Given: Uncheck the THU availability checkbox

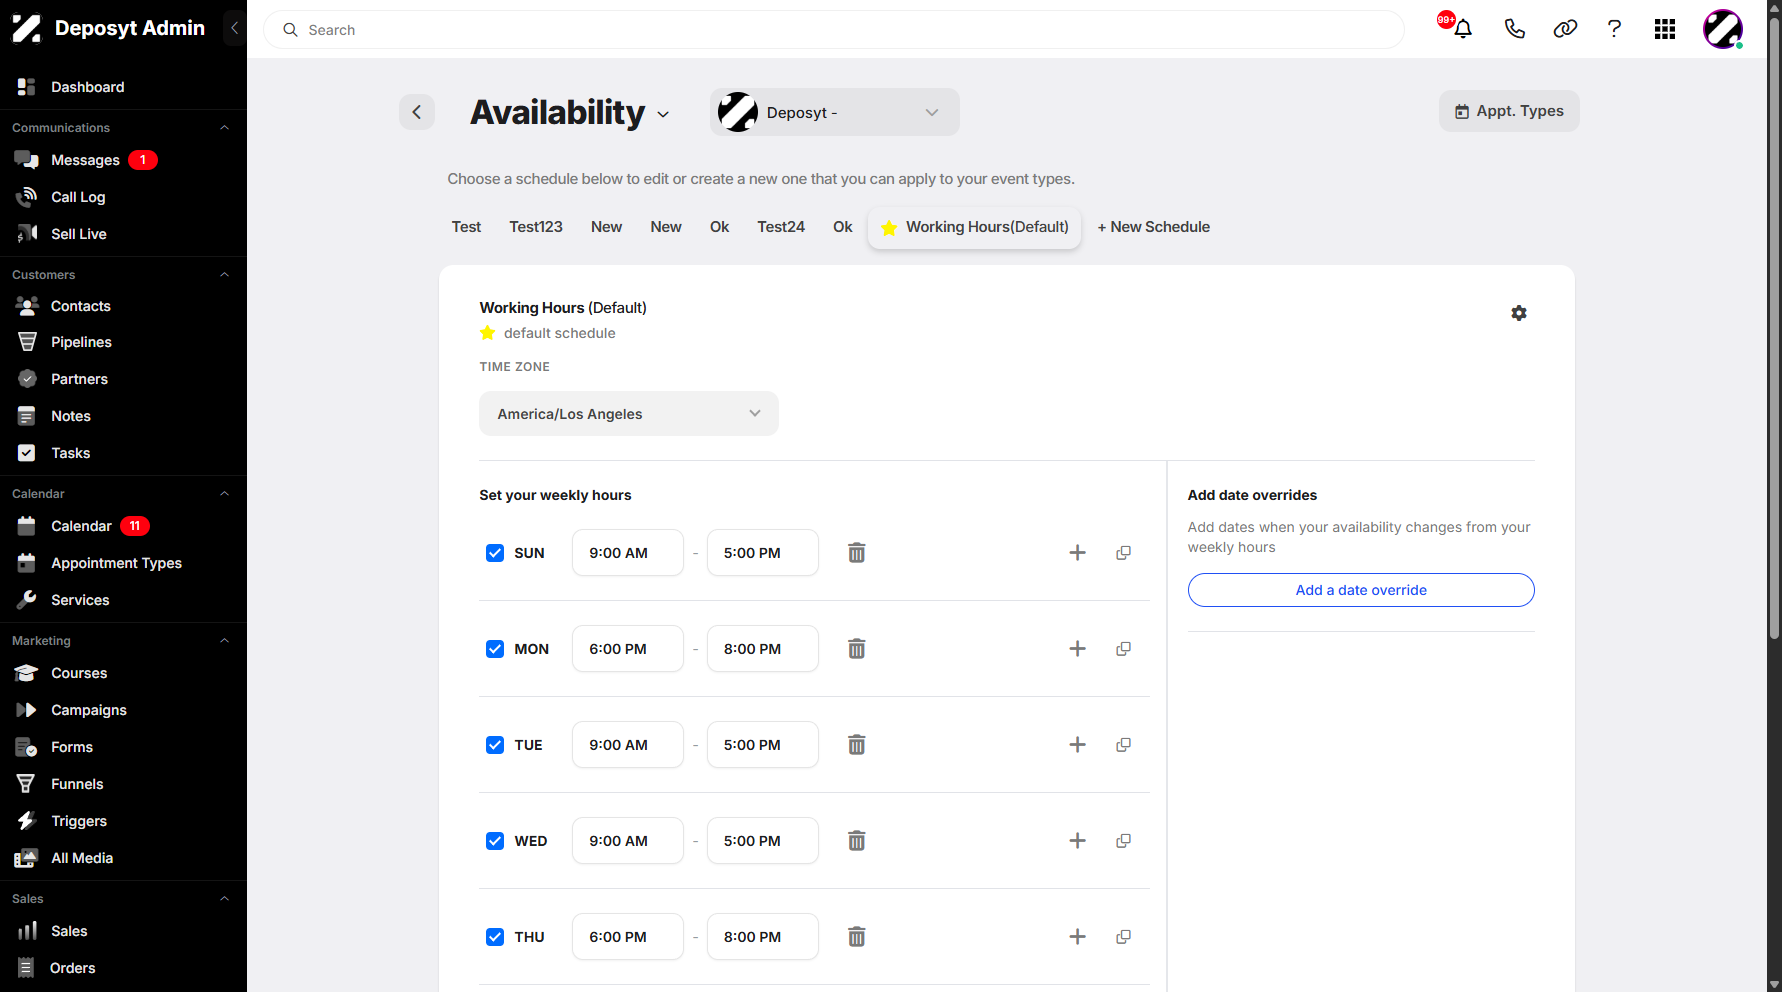Looking at the screenshot, I should (x=495, y=937).
